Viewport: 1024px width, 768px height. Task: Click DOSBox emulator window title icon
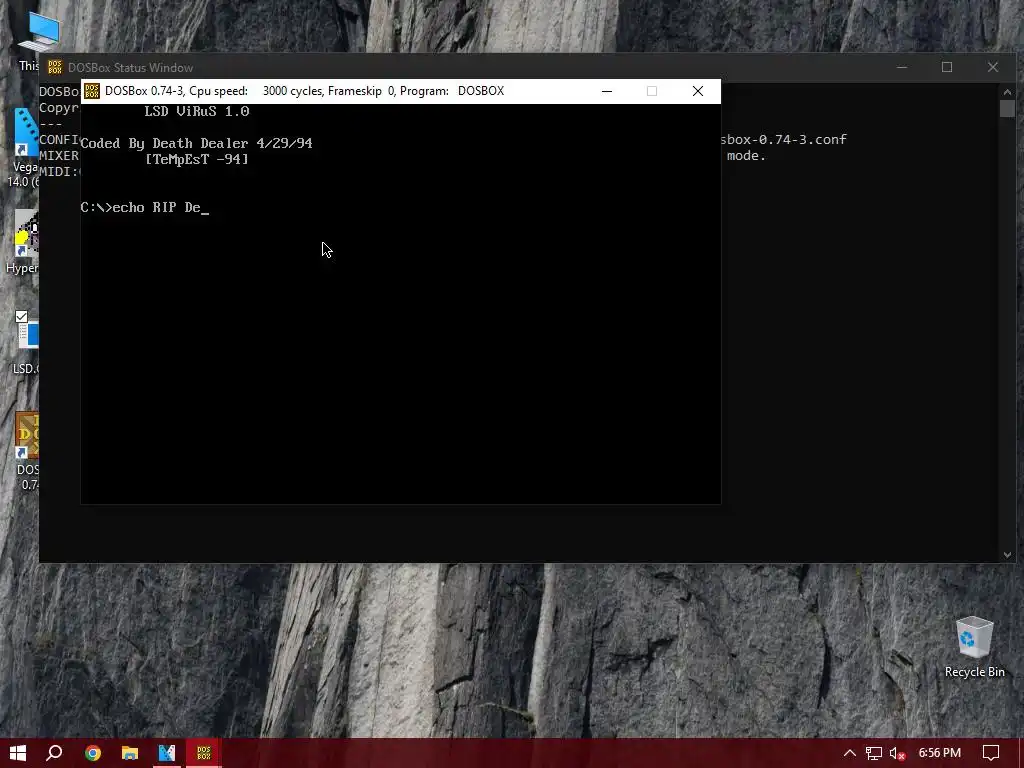(92, 91)
